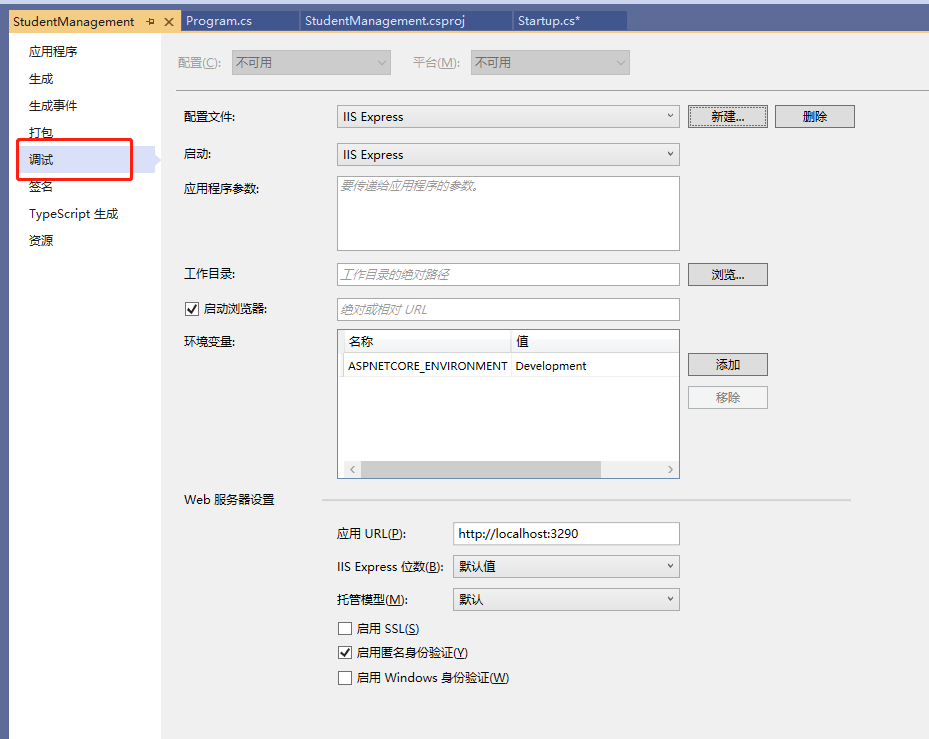Go to the 生成事件 page
The width and height of the screenshot is (929, 739).
(53, 105)
